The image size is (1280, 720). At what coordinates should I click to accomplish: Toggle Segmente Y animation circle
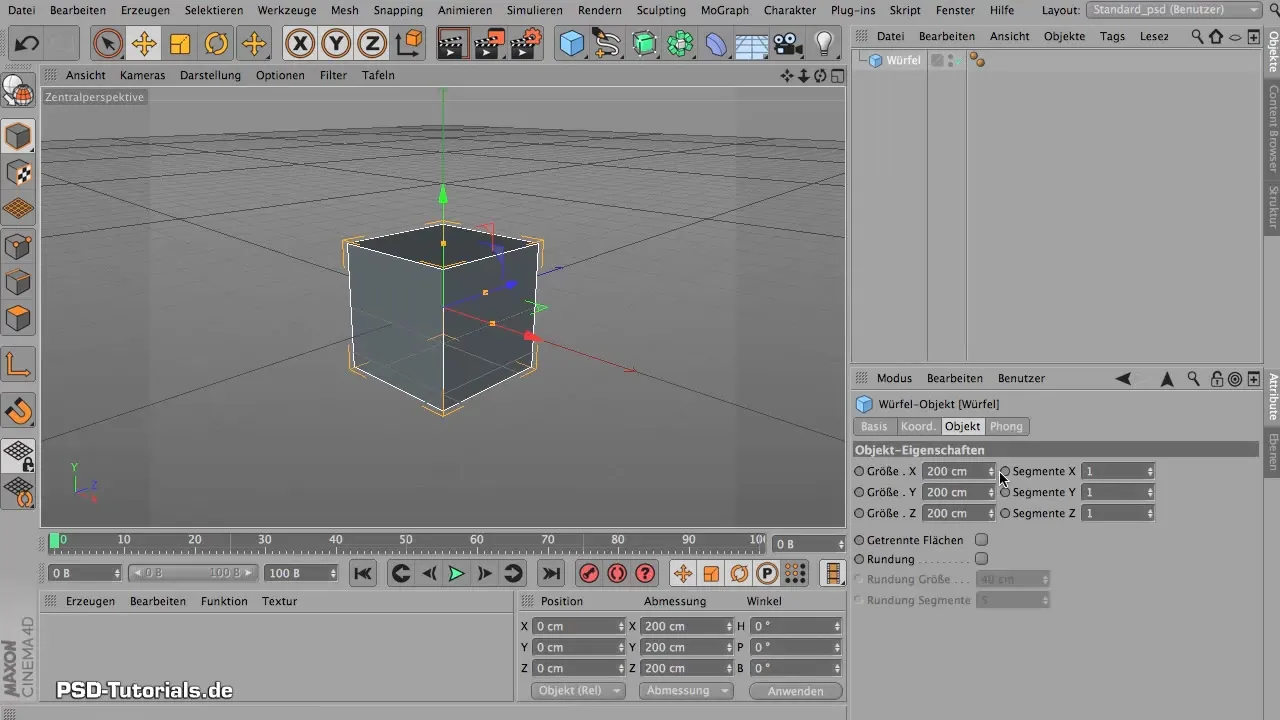(x=1005, y=492)
